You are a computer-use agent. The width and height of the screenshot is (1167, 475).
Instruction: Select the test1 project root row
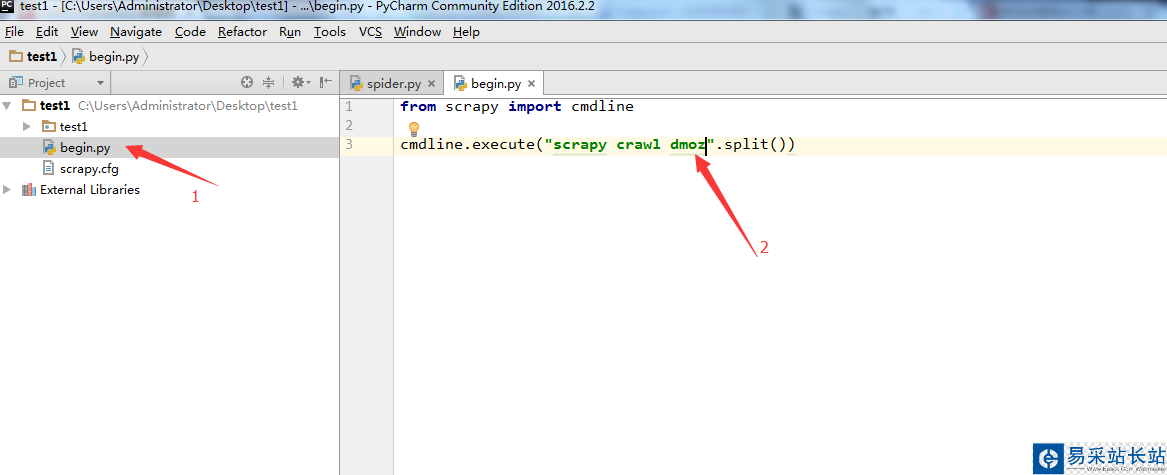170,106
